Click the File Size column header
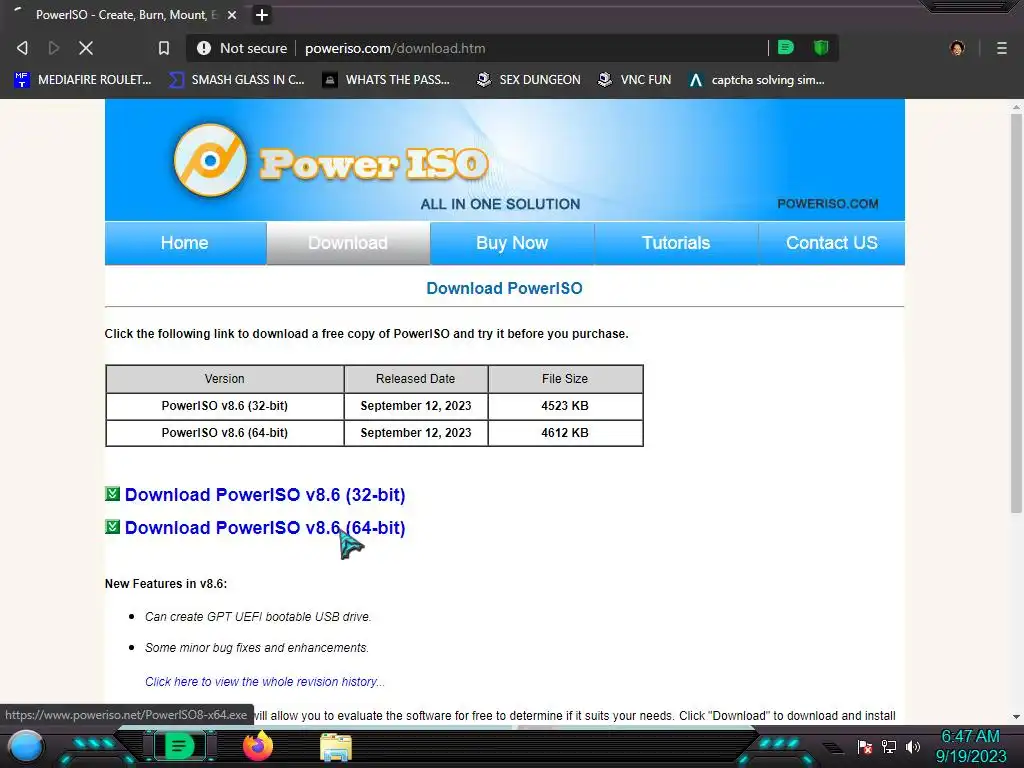This screenshot has height=768, width=1024. (565, 379)
